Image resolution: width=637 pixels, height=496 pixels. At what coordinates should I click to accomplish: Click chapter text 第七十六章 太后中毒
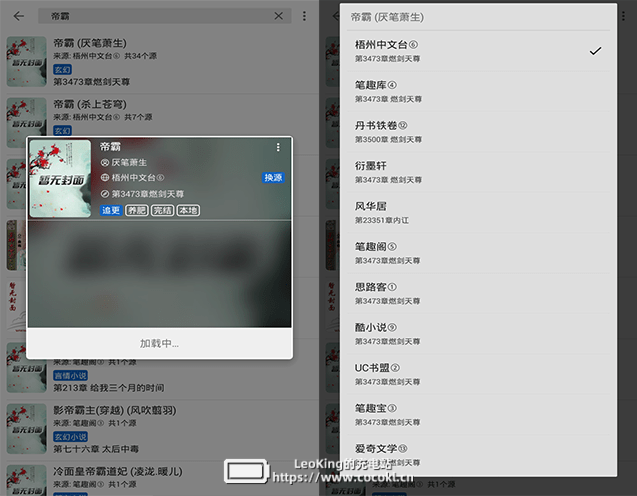pos(96,449)
